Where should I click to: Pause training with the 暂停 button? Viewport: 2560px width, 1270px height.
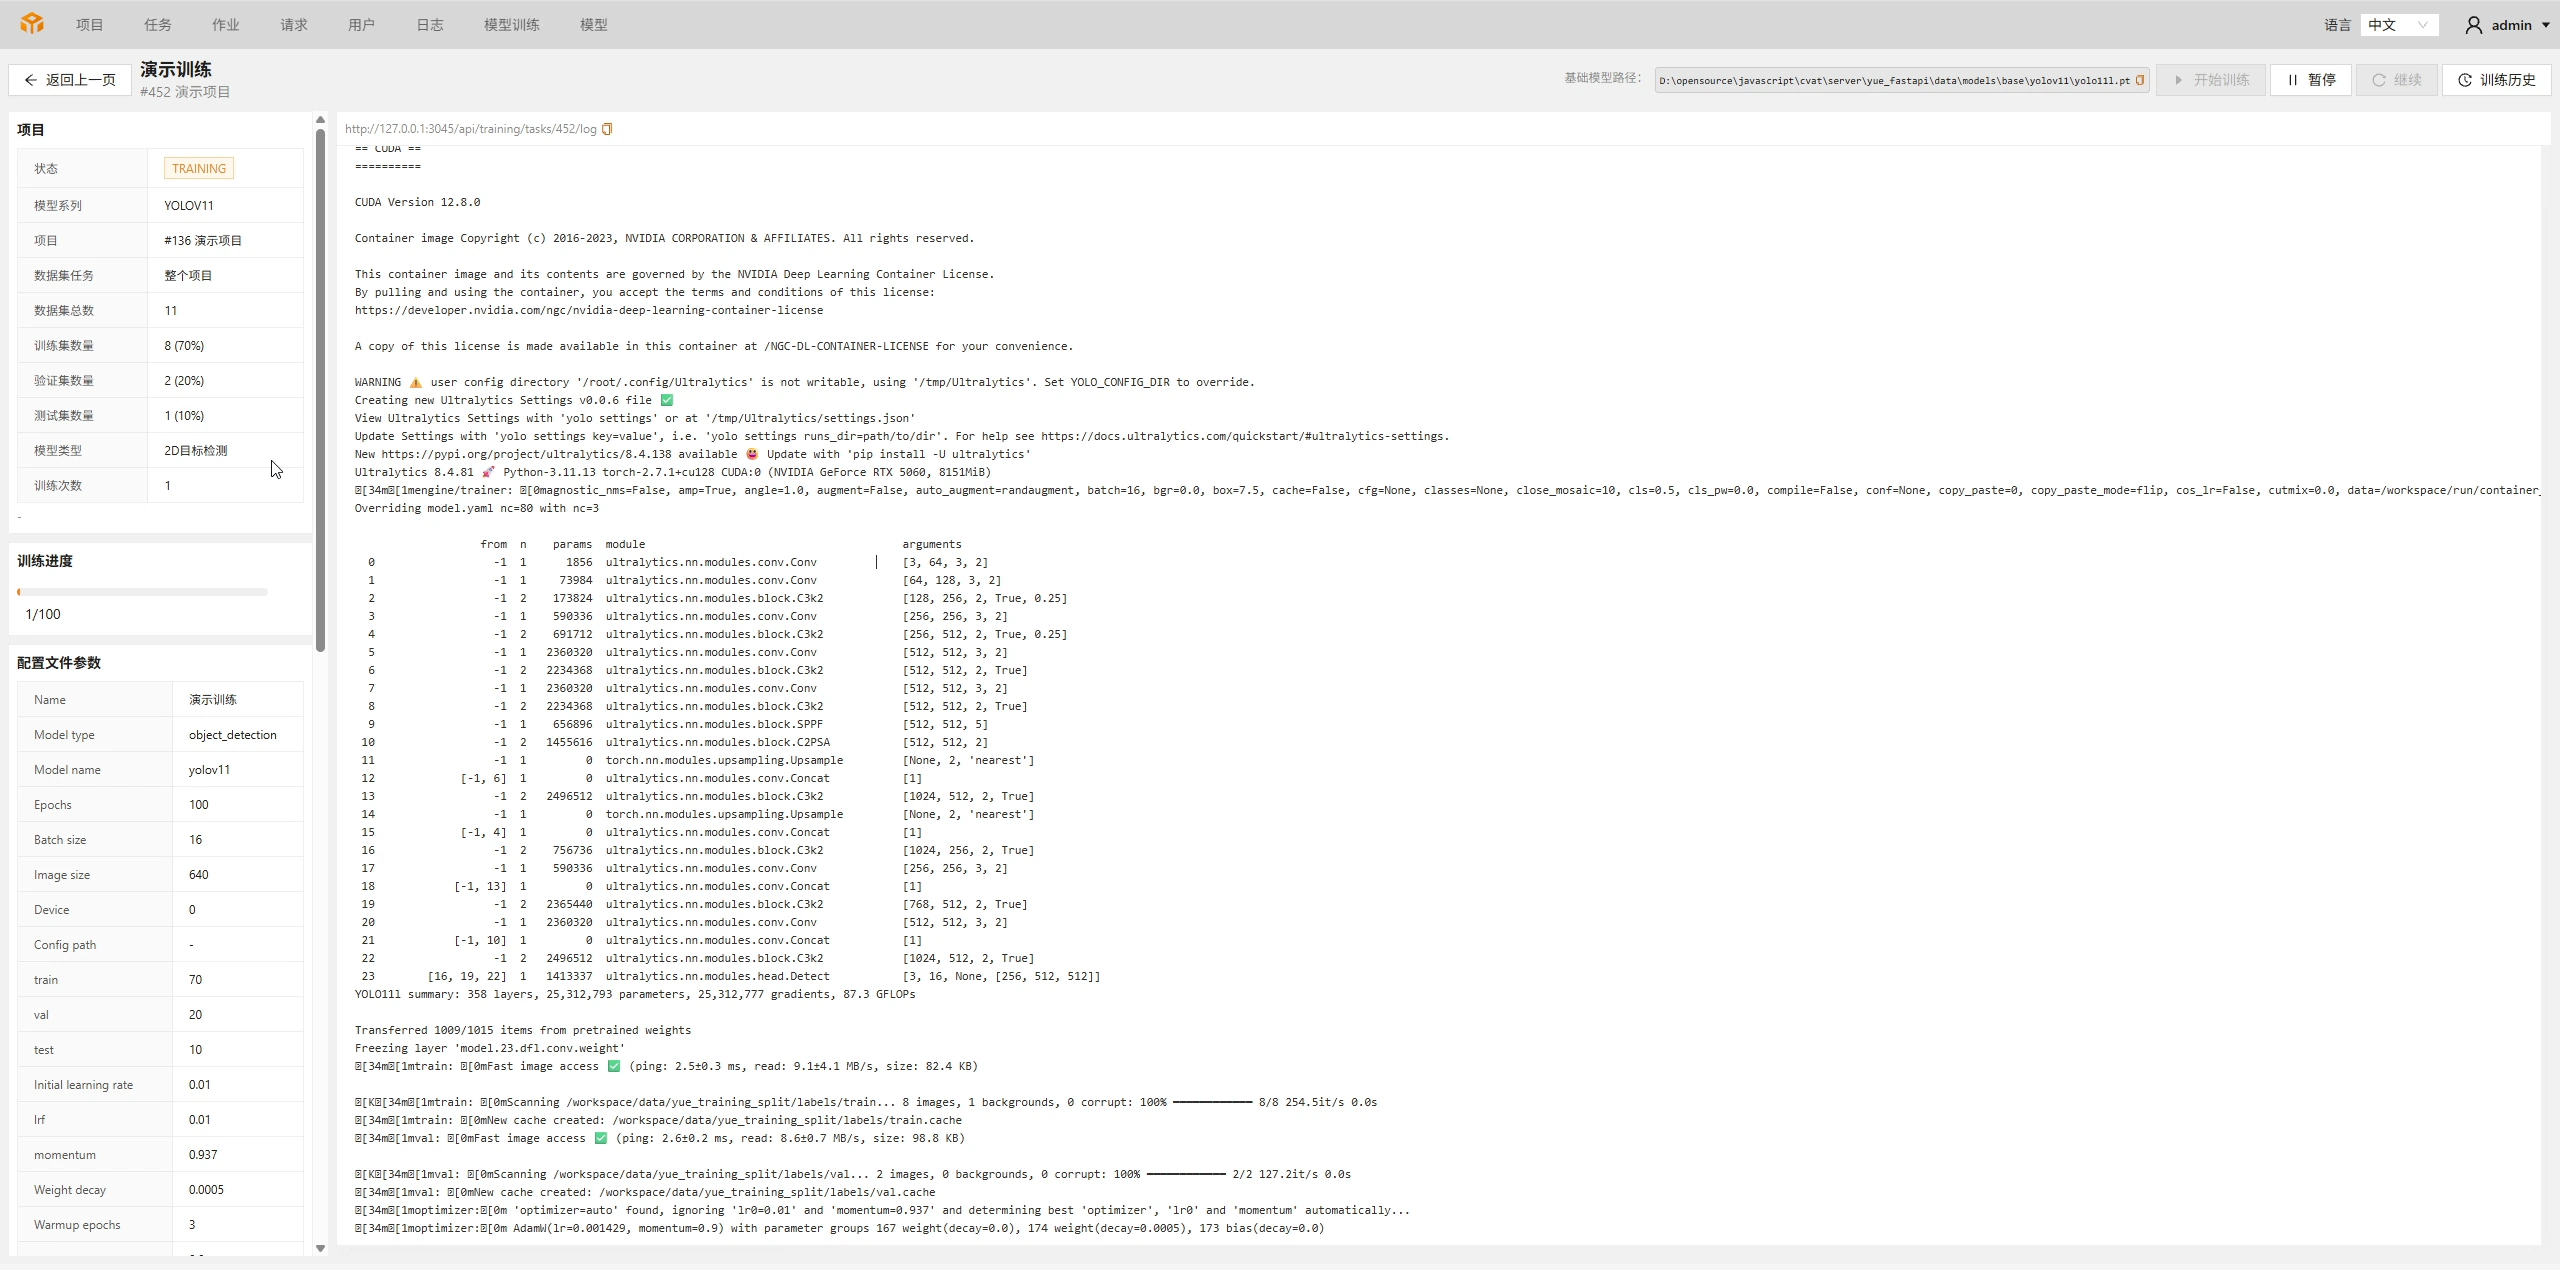tap(2311, 80)
